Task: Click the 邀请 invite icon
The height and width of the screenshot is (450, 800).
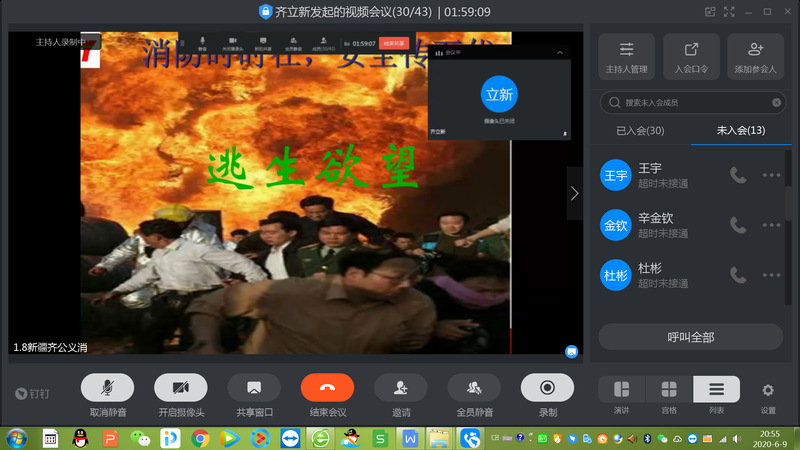Action: 400,388
